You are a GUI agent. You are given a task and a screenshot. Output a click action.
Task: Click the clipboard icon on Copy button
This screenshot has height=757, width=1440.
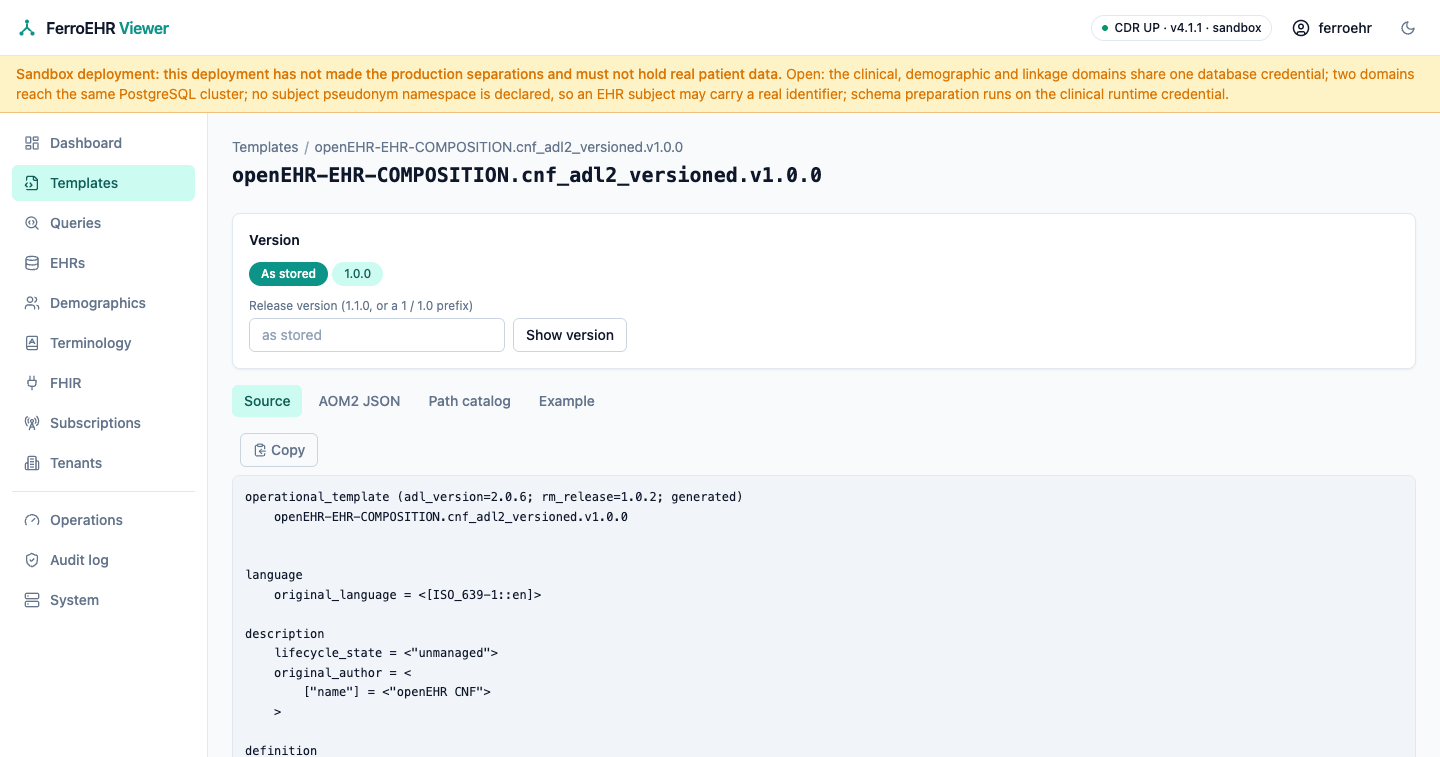[260, 450]
